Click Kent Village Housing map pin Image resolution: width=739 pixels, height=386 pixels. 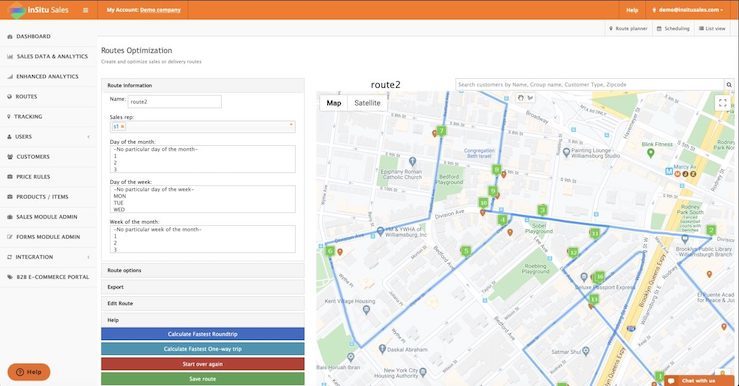[366, 310]
